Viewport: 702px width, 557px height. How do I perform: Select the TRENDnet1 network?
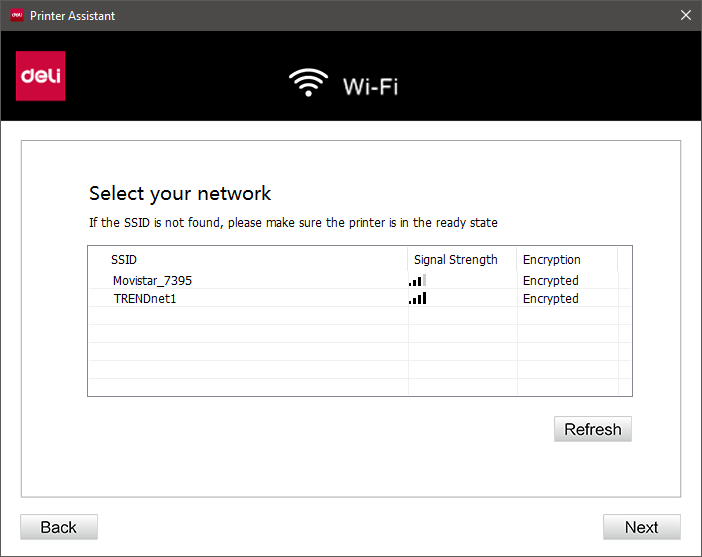tap(145, 298)
